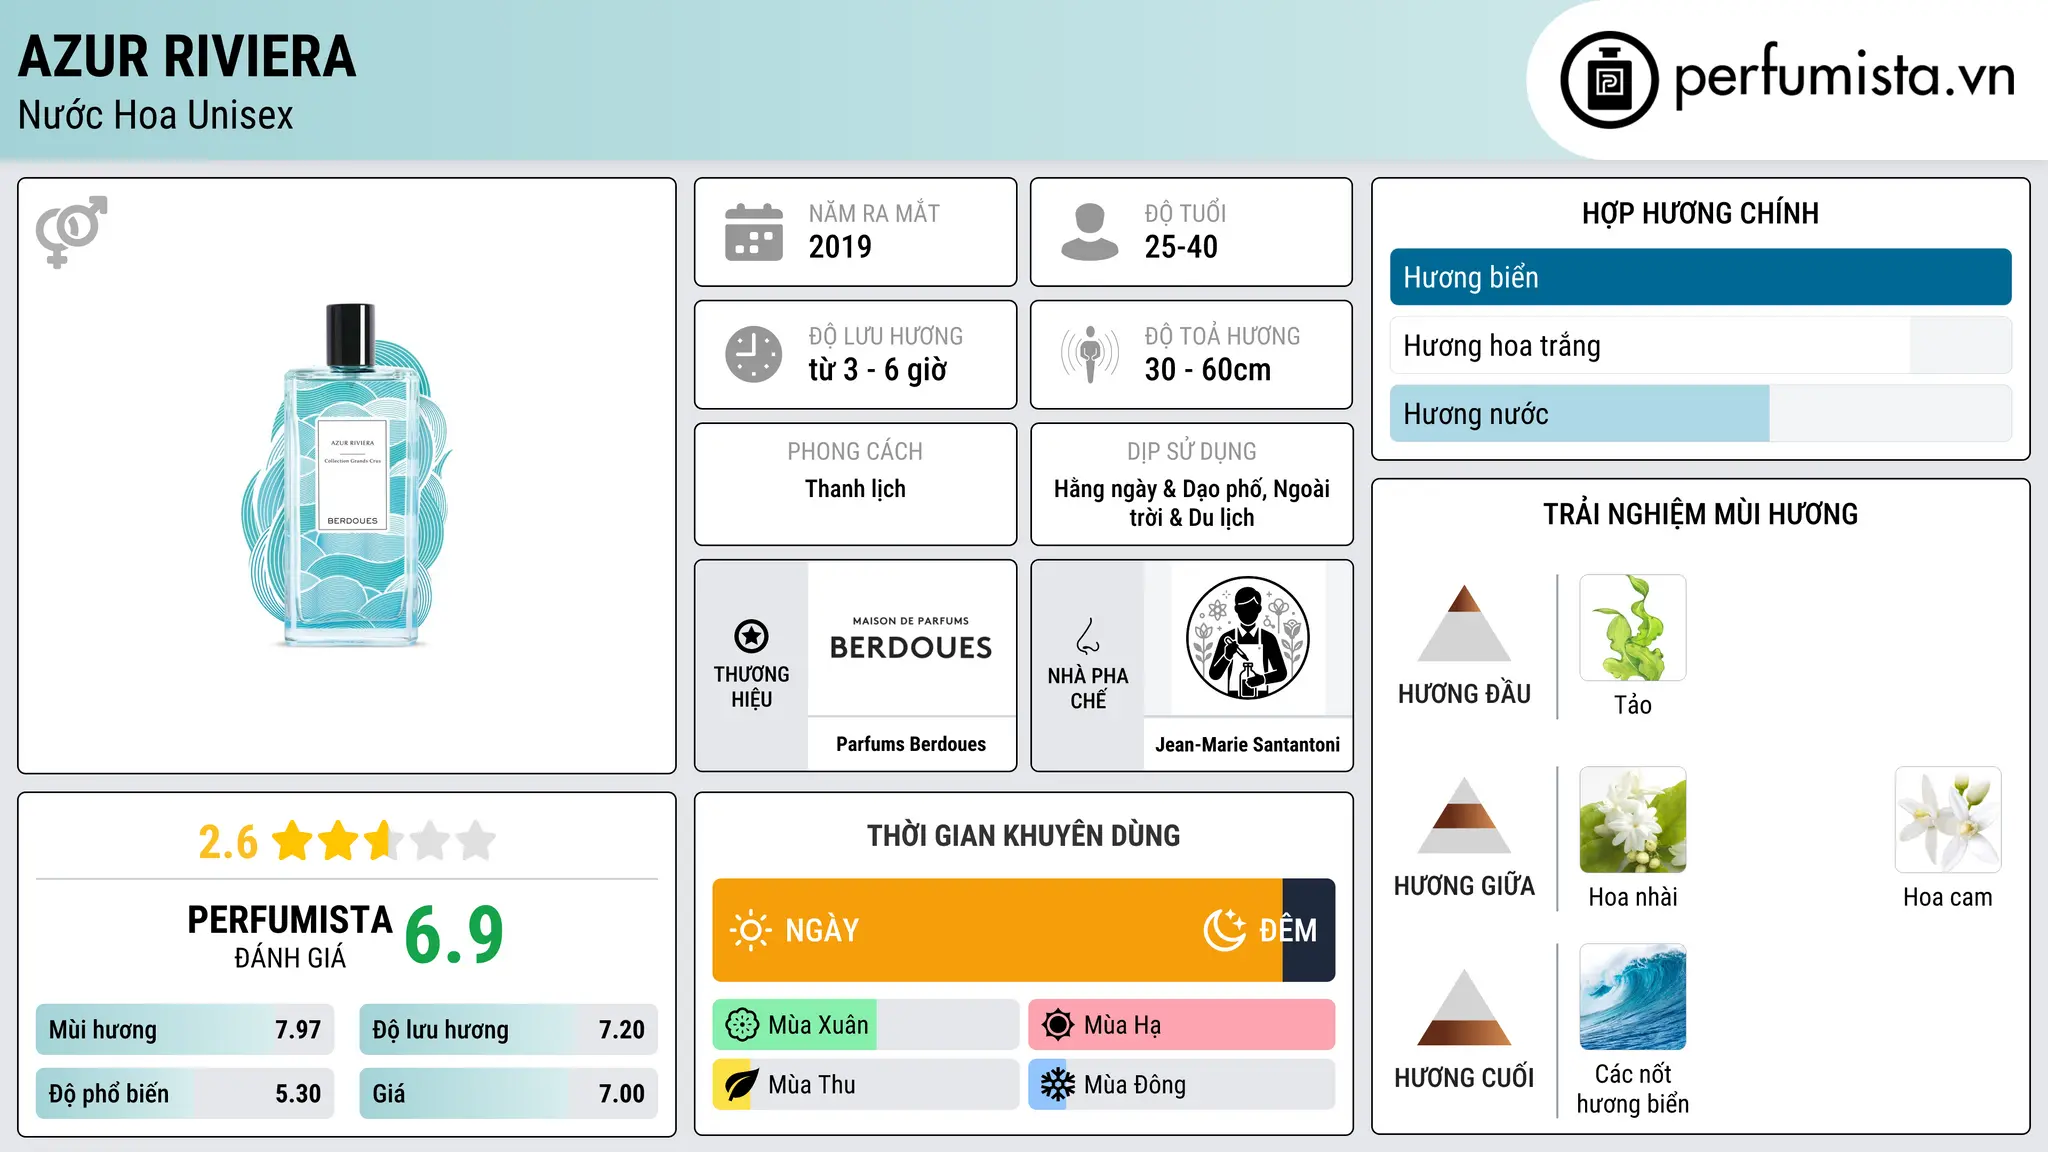
Task: Select the Hương hoa trắng accord bar
Action: [x=1700, y=345]
